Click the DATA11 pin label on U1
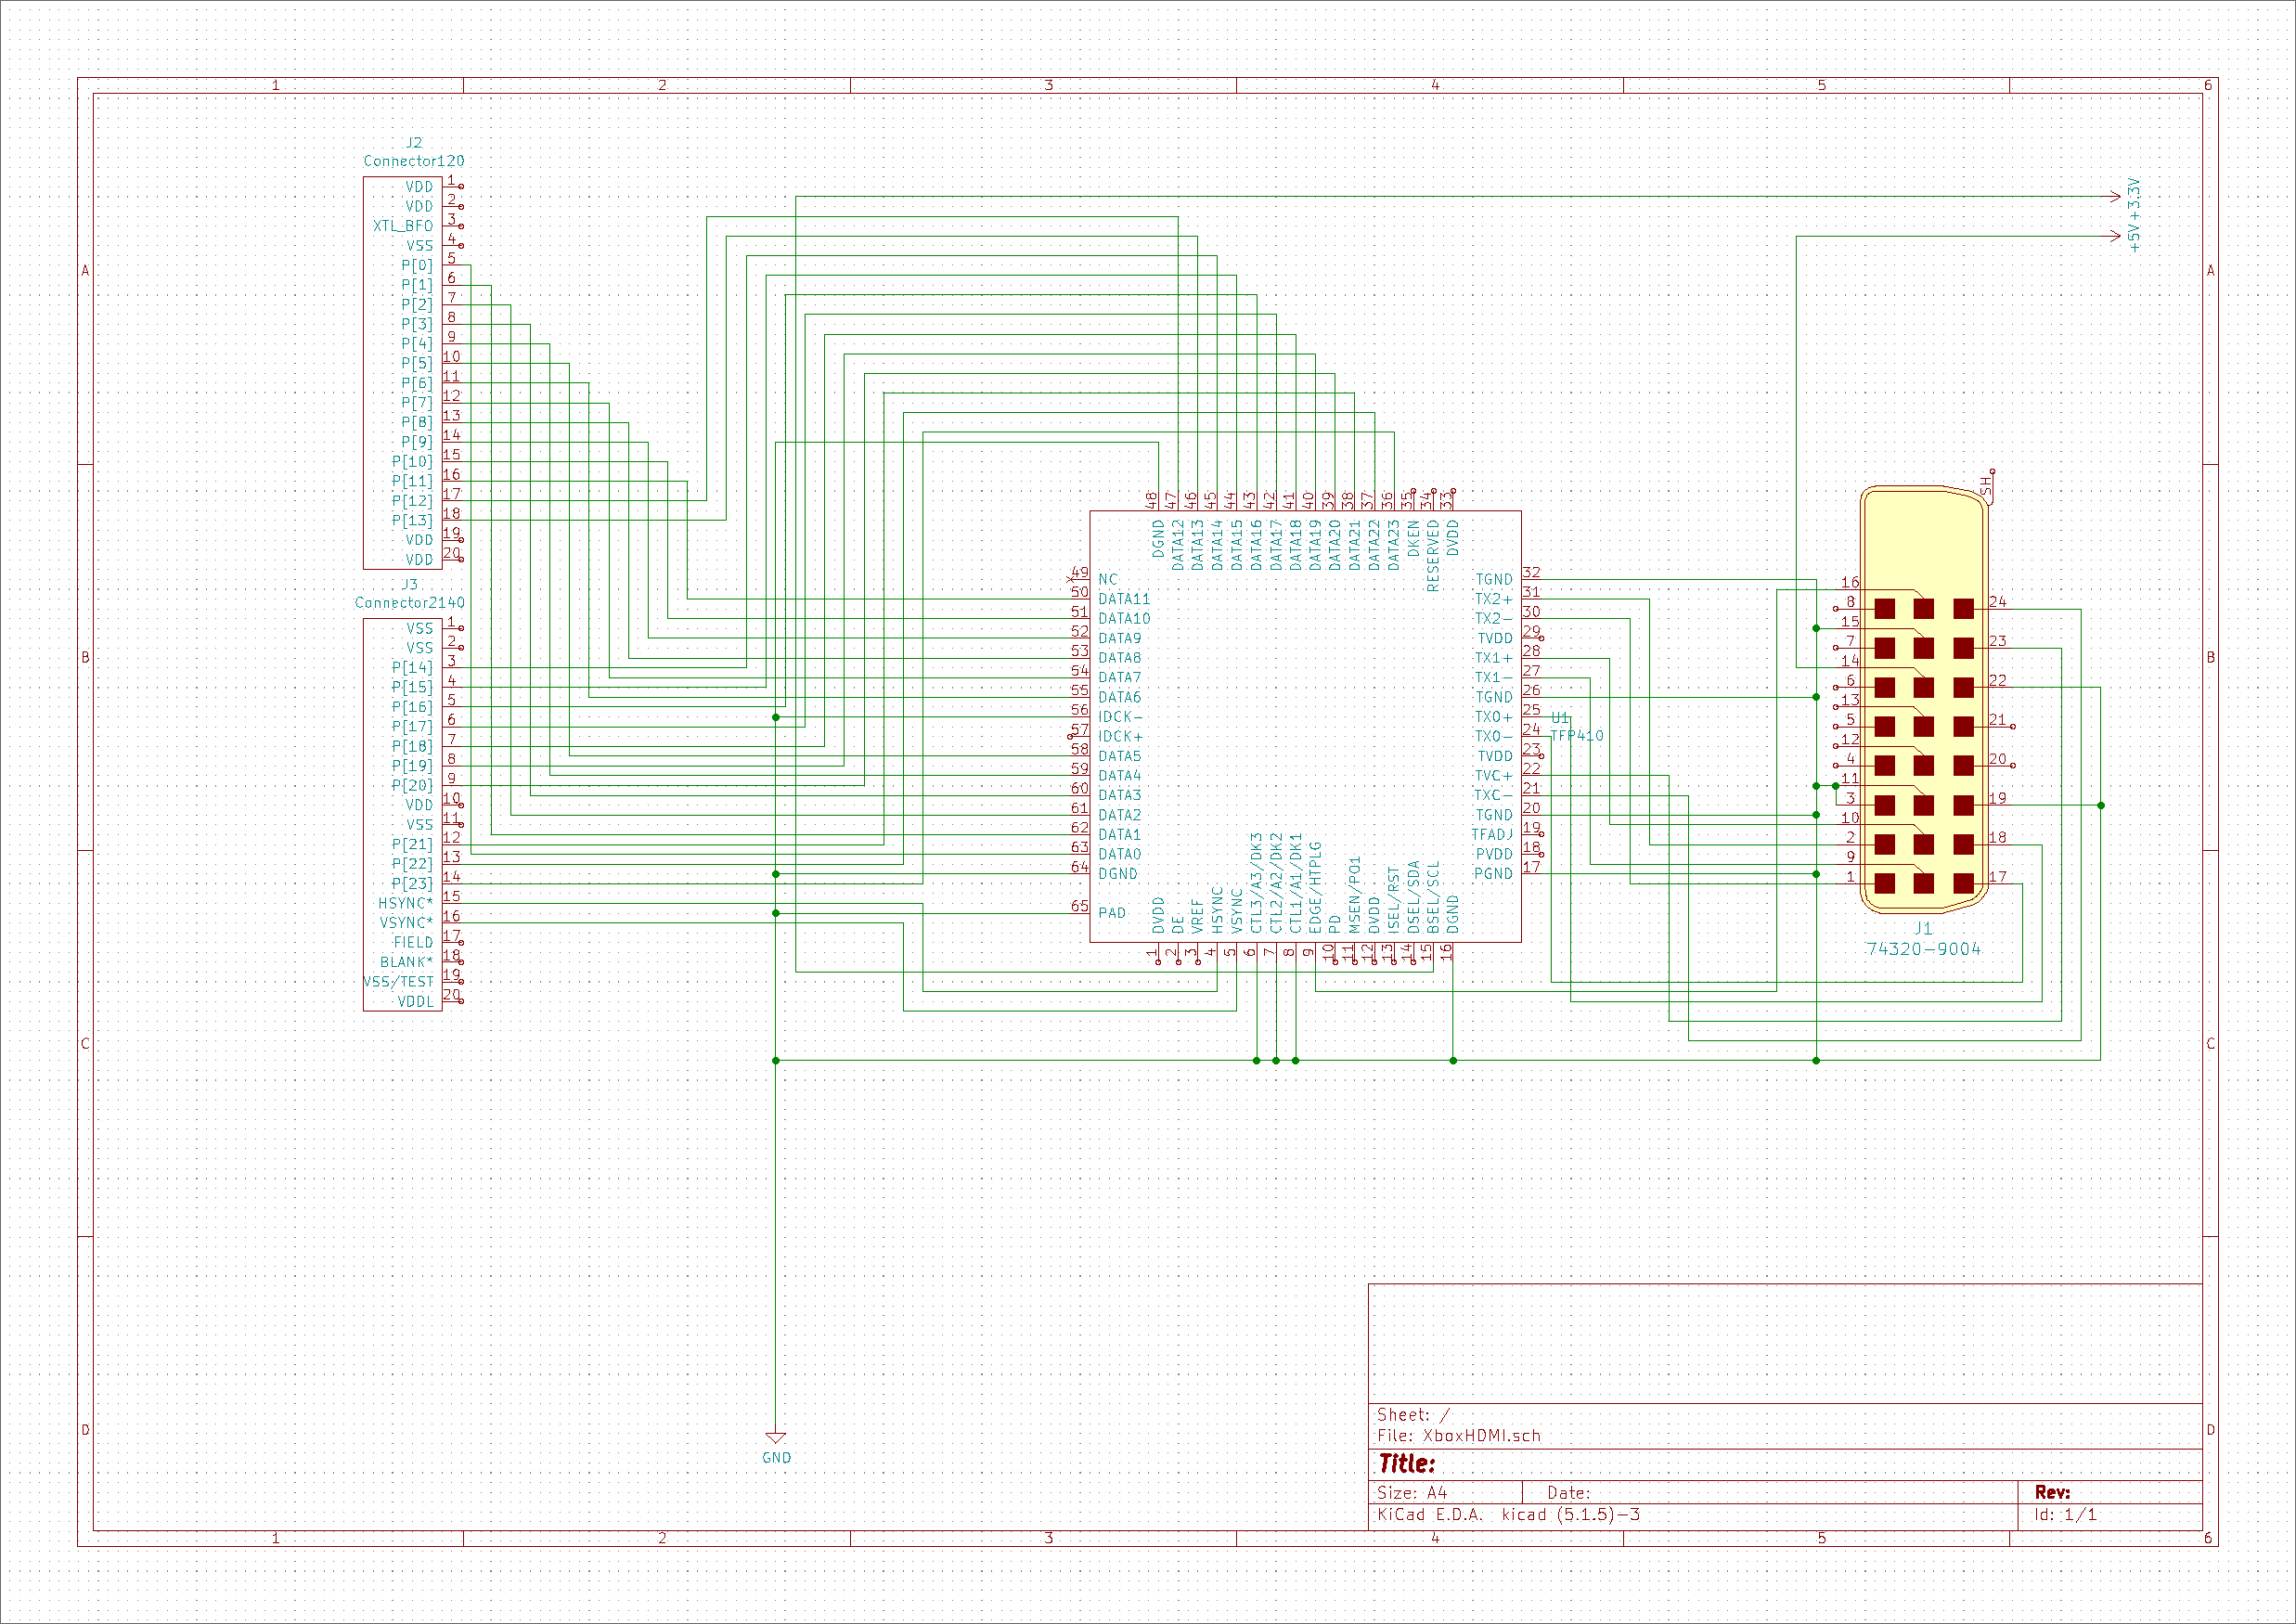The image size is (2296, 1624). pos(1124,599)
